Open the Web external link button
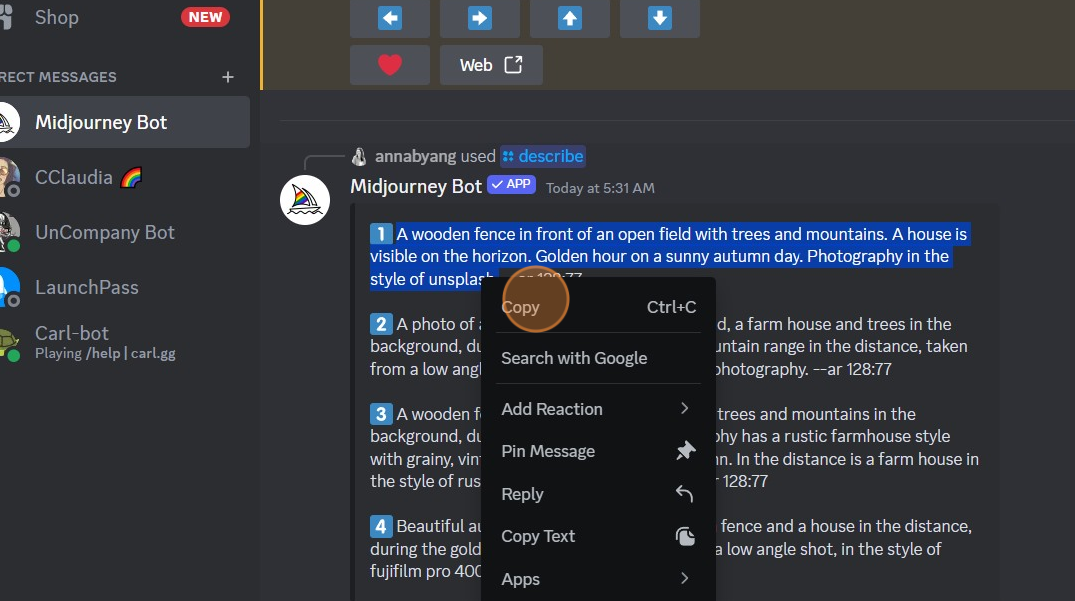This screenshot has width=1075, height=601. pos(490,64)
